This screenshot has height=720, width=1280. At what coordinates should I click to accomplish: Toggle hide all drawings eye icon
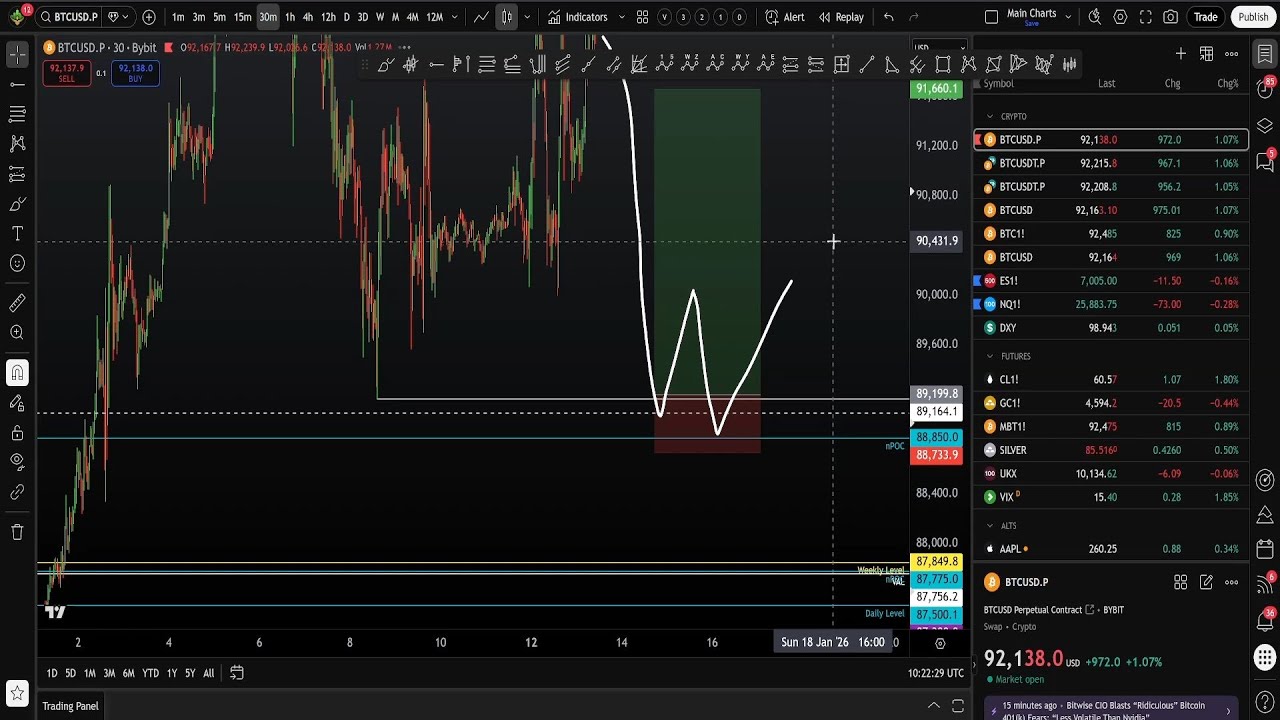[17, 462]
